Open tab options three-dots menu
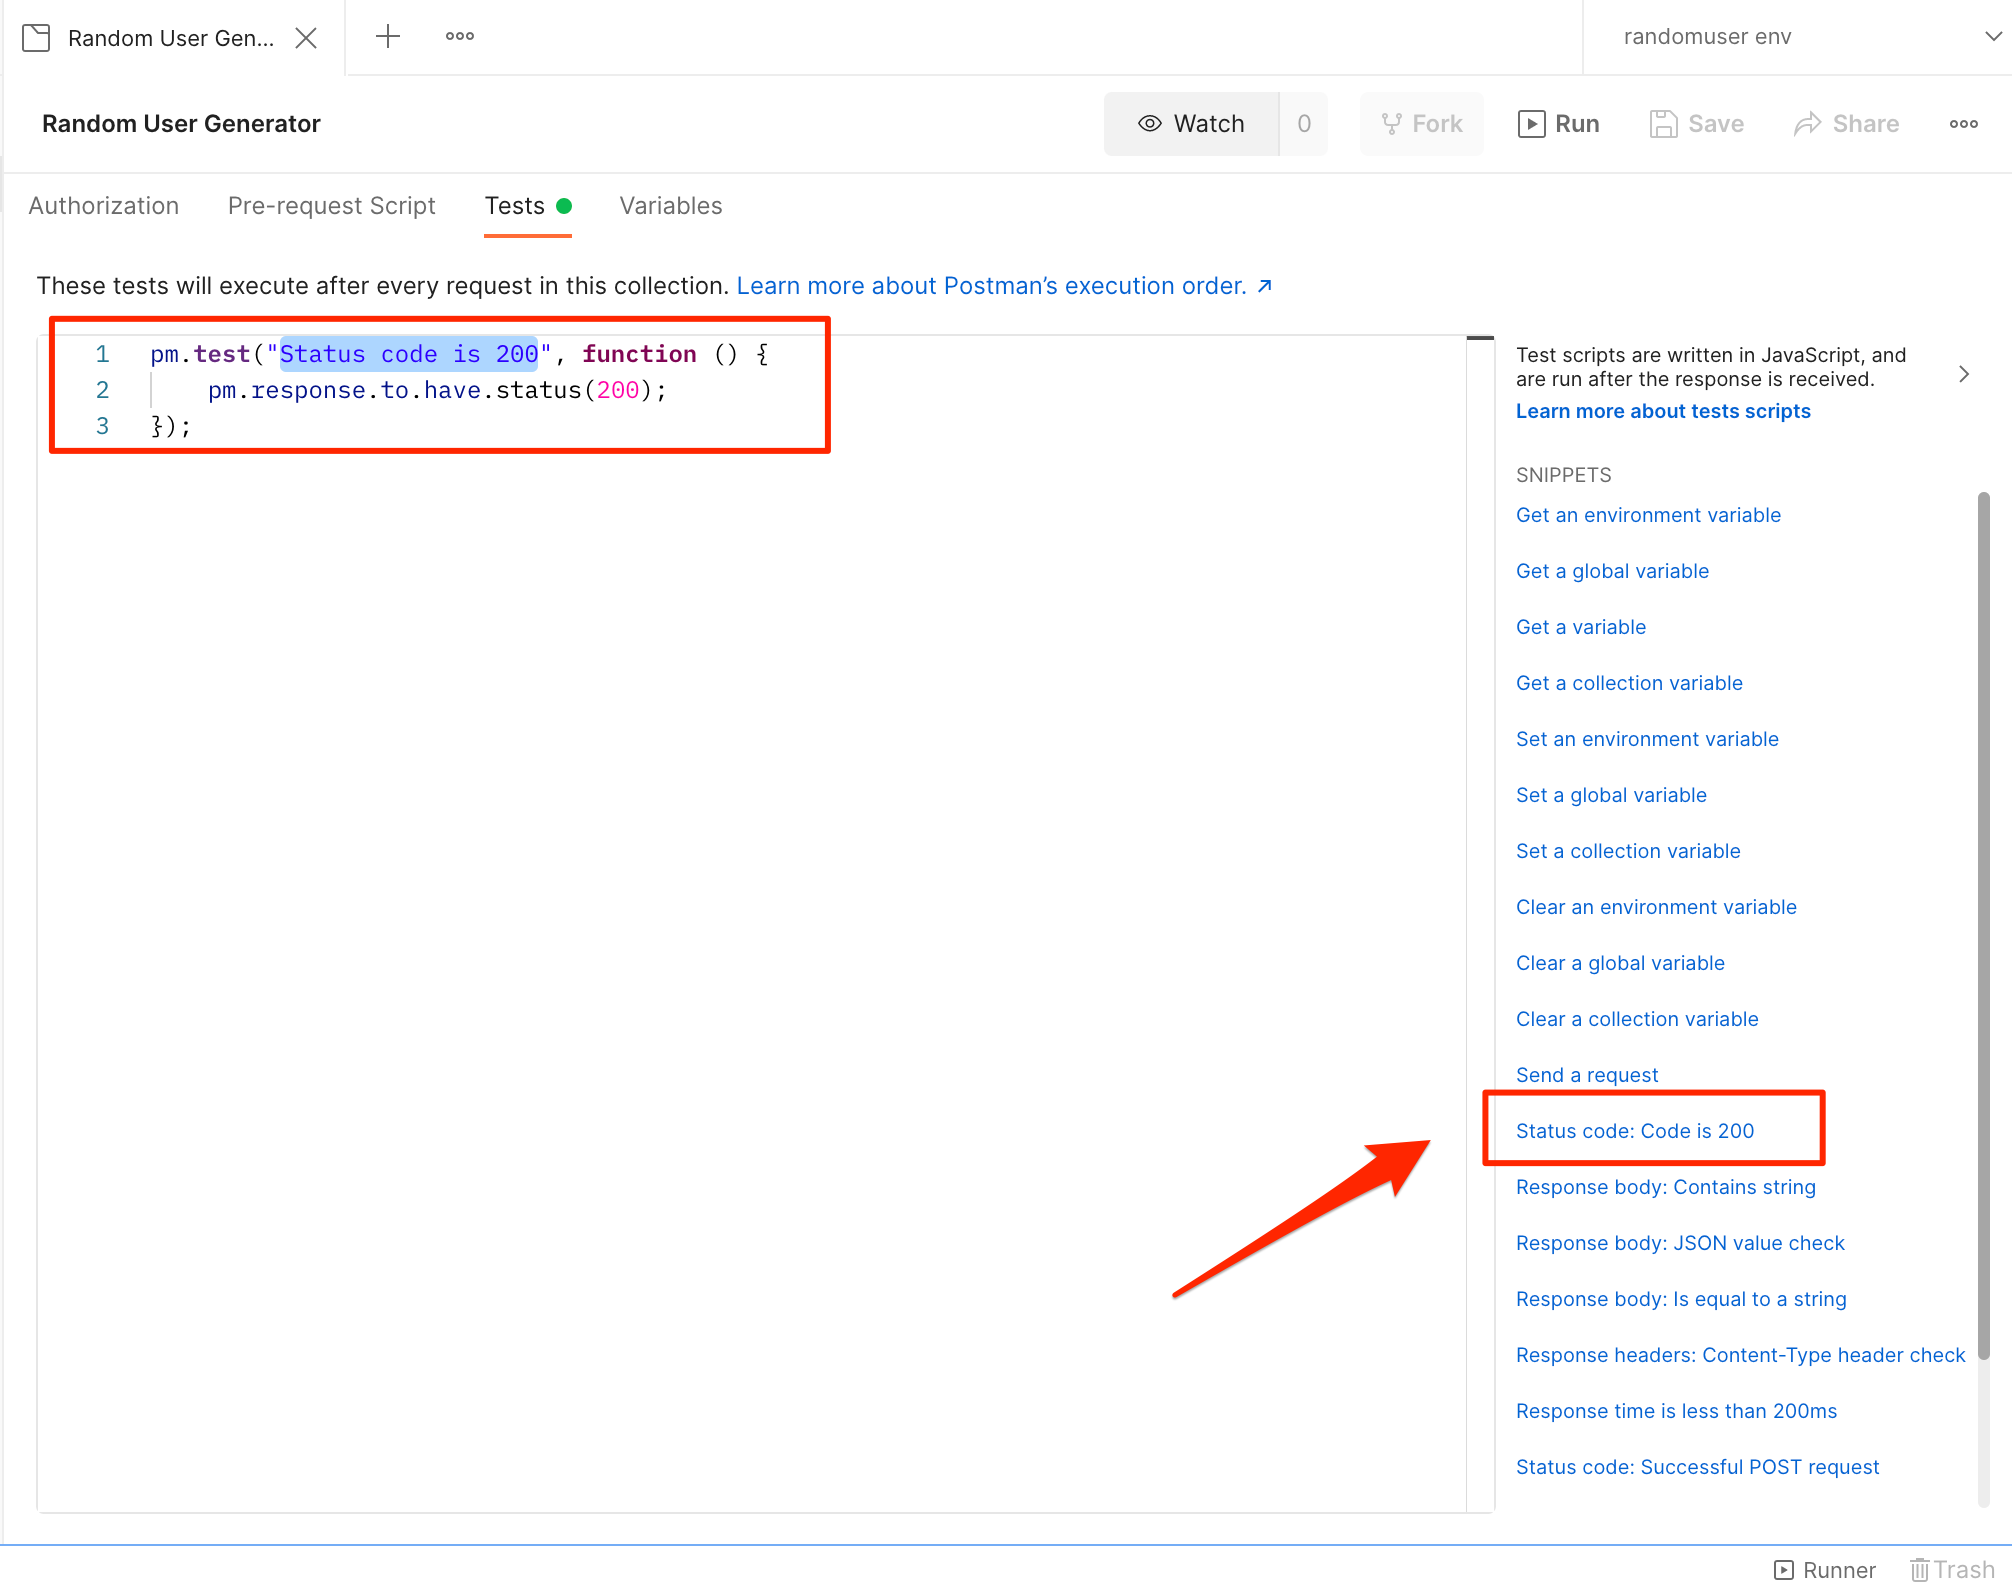This screenshot has height=1592, width=2012. pyautogui.click(x=460, y=37)
